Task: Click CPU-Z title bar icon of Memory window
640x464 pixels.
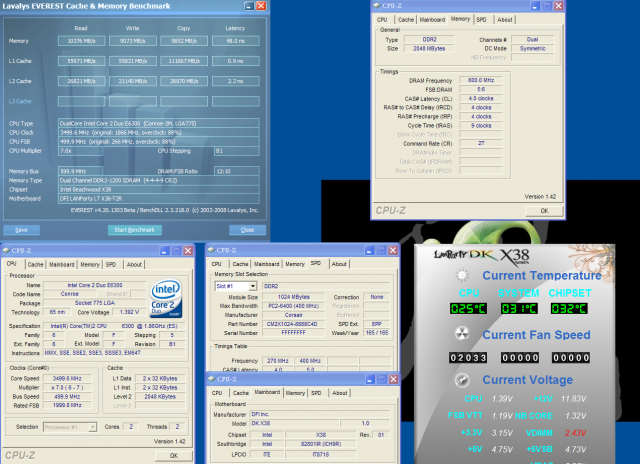Action: coord(377,6)
